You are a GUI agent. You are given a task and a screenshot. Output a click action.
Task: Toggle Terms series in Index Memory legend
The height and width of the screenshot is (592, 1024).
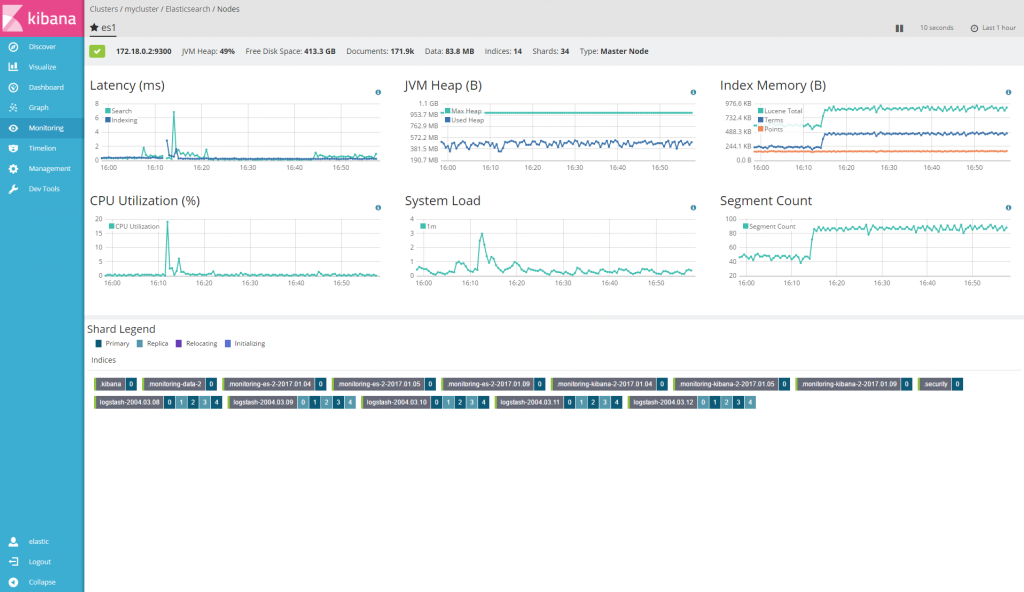click(x=771, y=120)
